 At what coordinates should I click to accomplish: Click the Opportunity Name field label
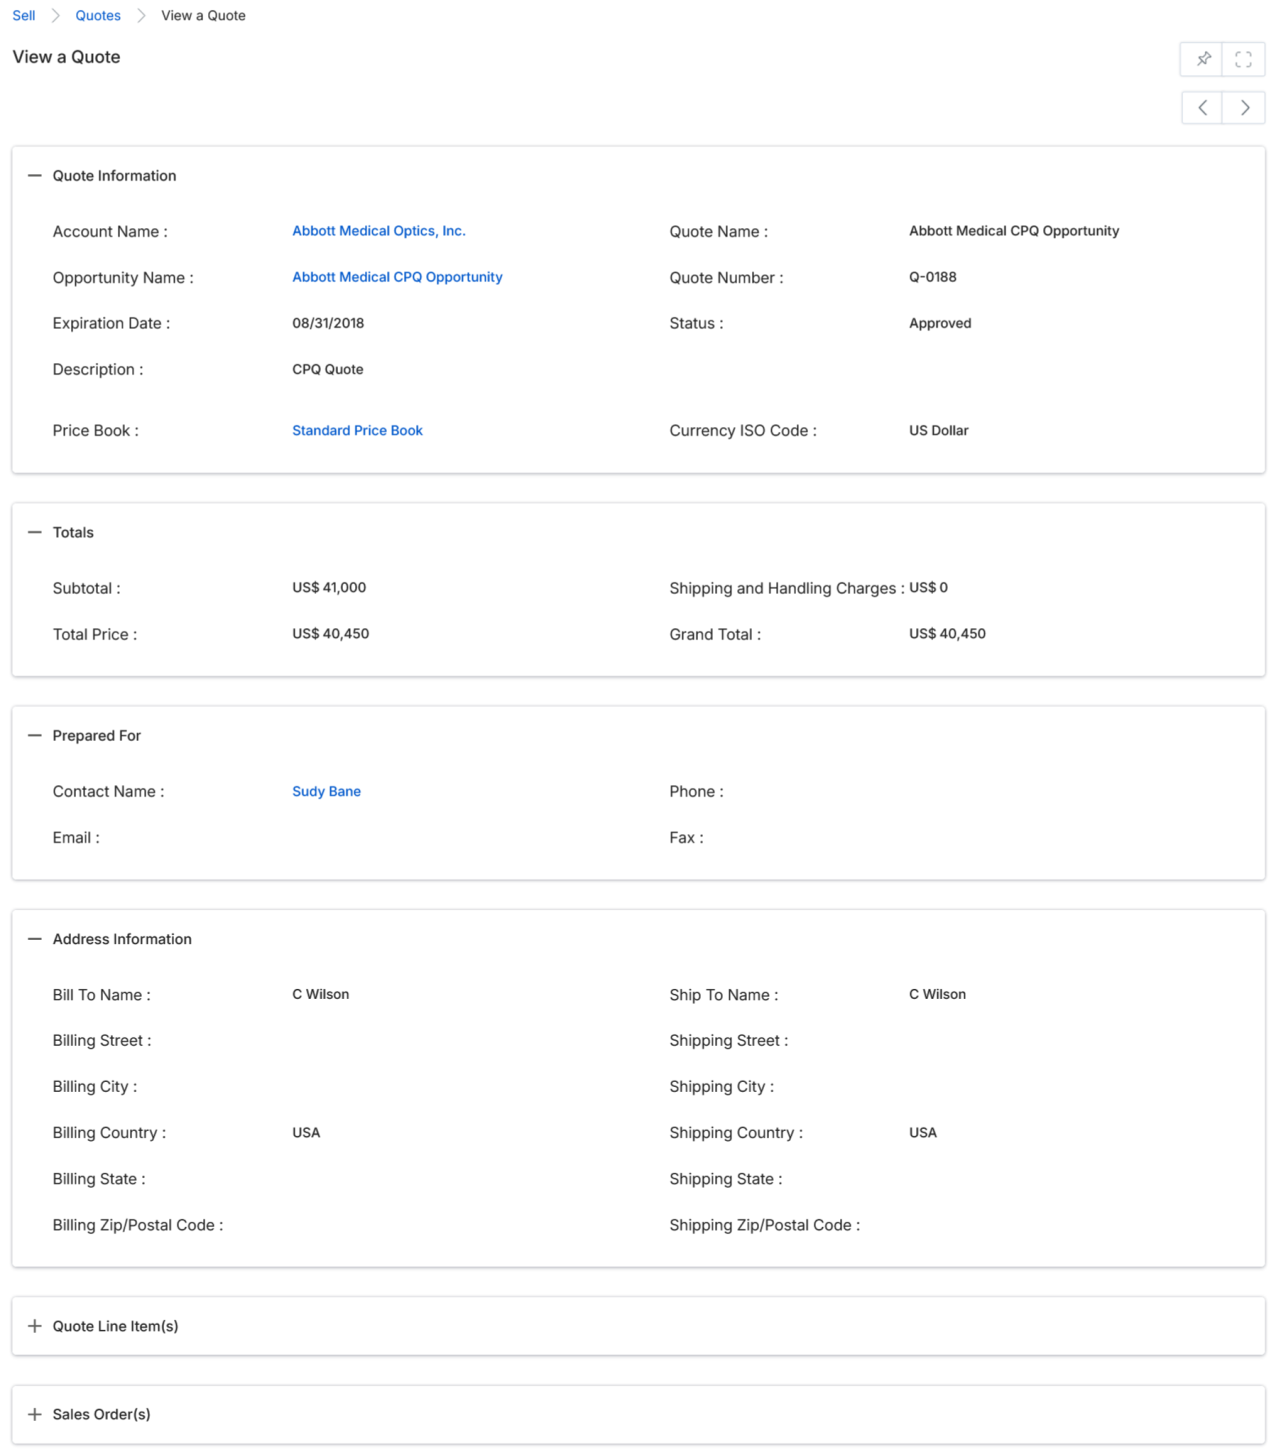123,278
